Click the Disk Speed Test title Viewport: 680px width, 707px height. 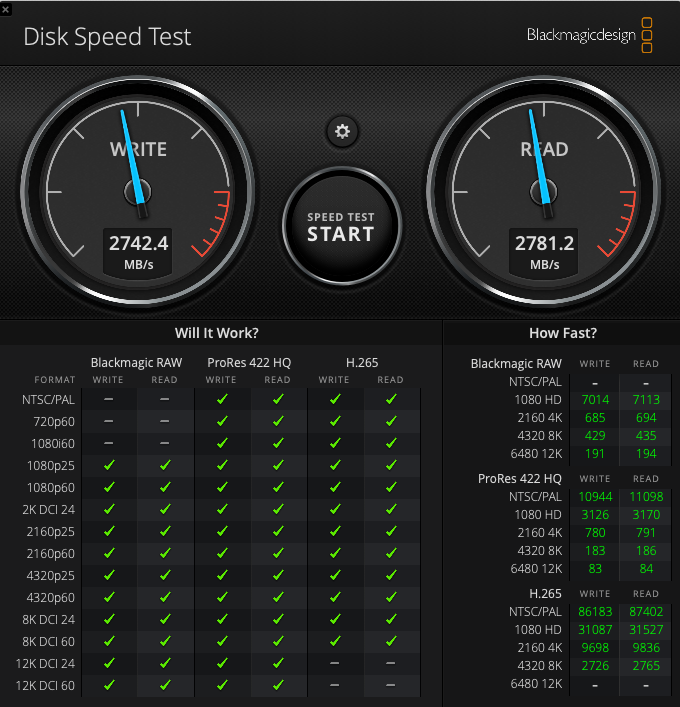click(x=107, y=37)
